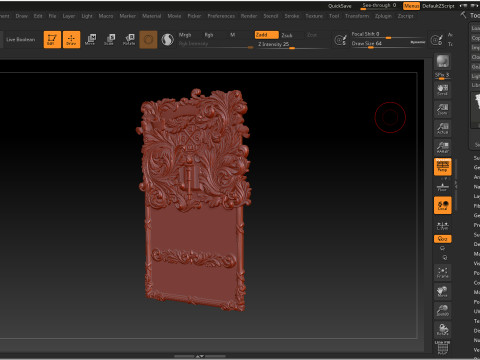Toggle the Live Boolean button

coord(21,40)
